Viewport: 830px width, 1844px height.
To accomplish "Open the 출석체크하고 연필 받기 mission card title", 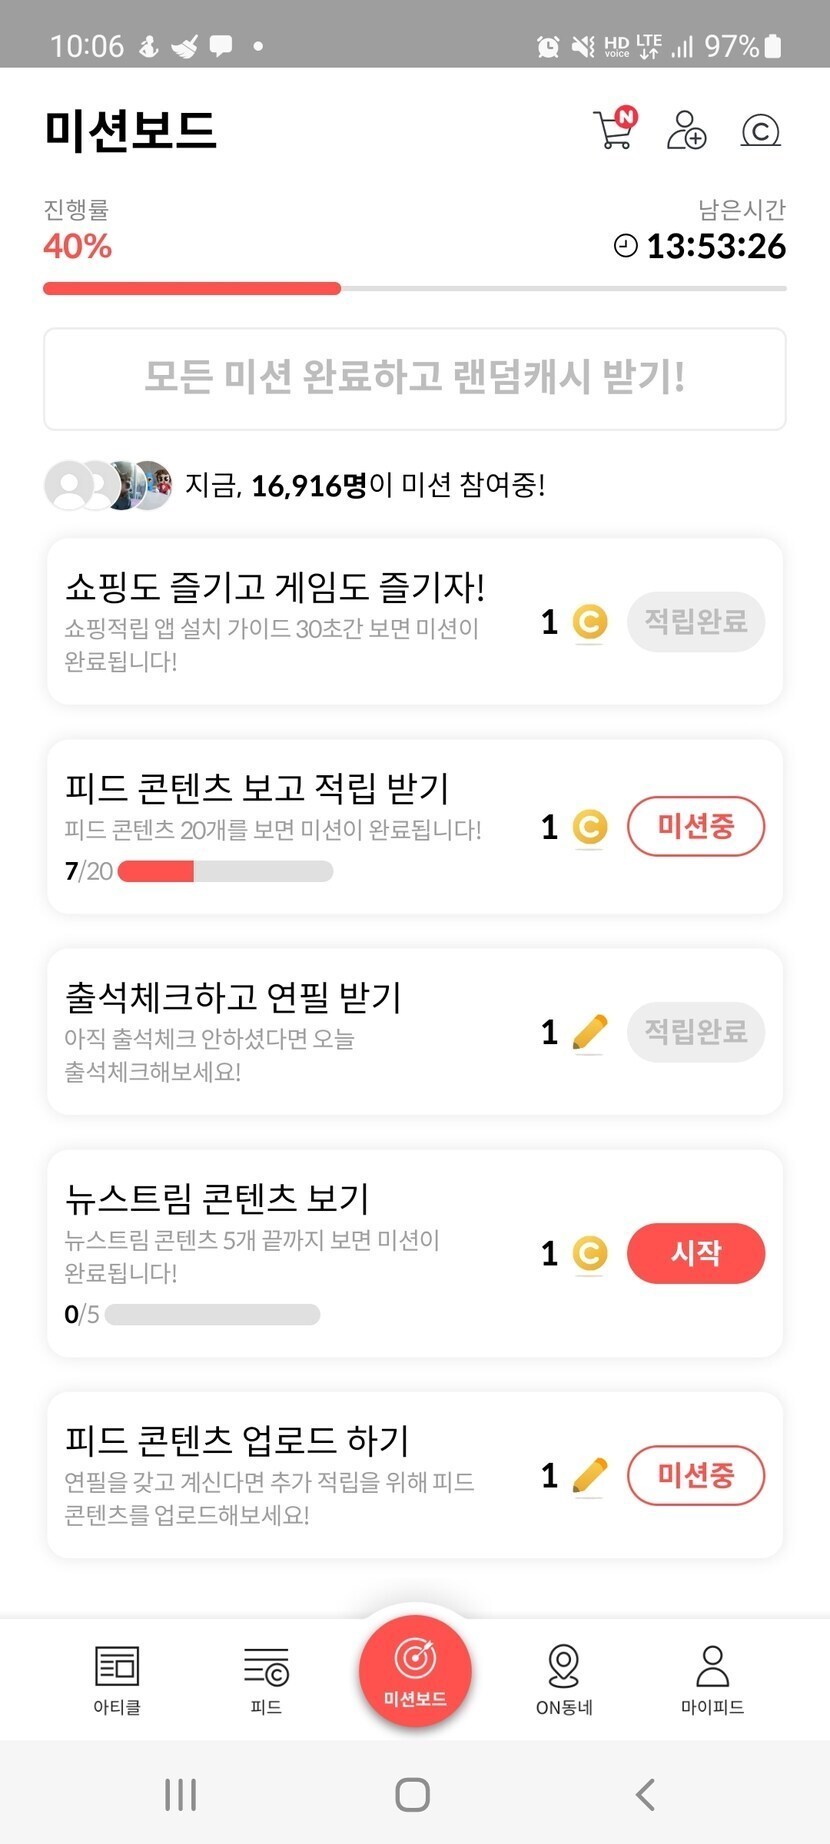I will click(x=233, y=997).
